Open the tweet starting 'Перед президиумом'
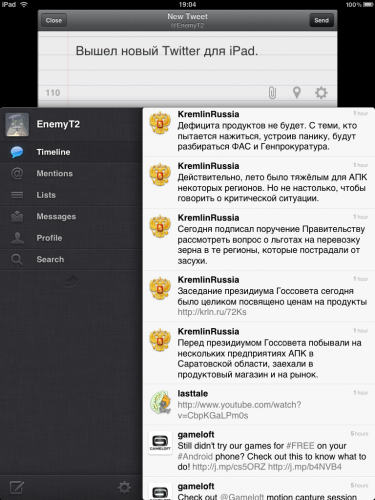This screenshot has height=500, width=375. [259, 353]
